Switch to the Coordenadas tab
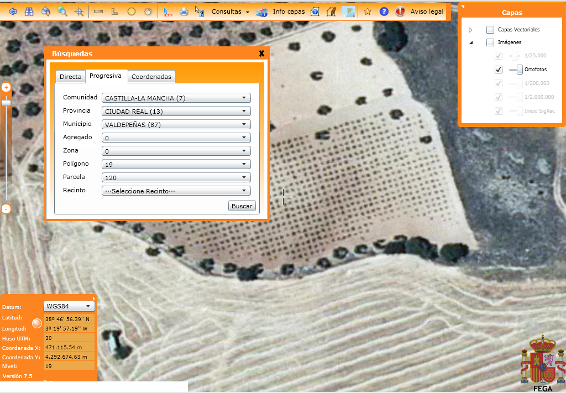This screenshot has height=393, width=566. tap(151, 77)
